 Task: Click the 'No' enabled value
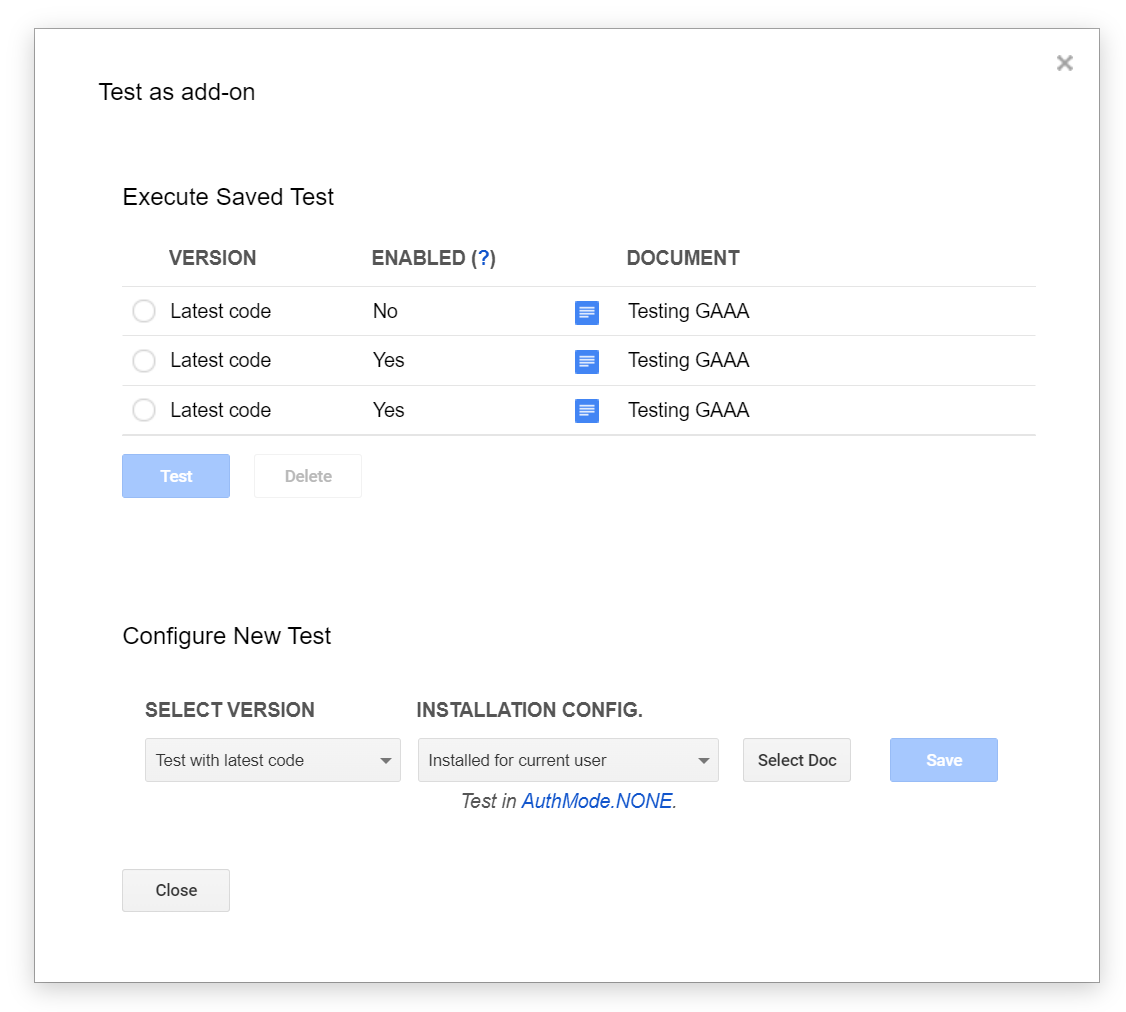point(385,311)
